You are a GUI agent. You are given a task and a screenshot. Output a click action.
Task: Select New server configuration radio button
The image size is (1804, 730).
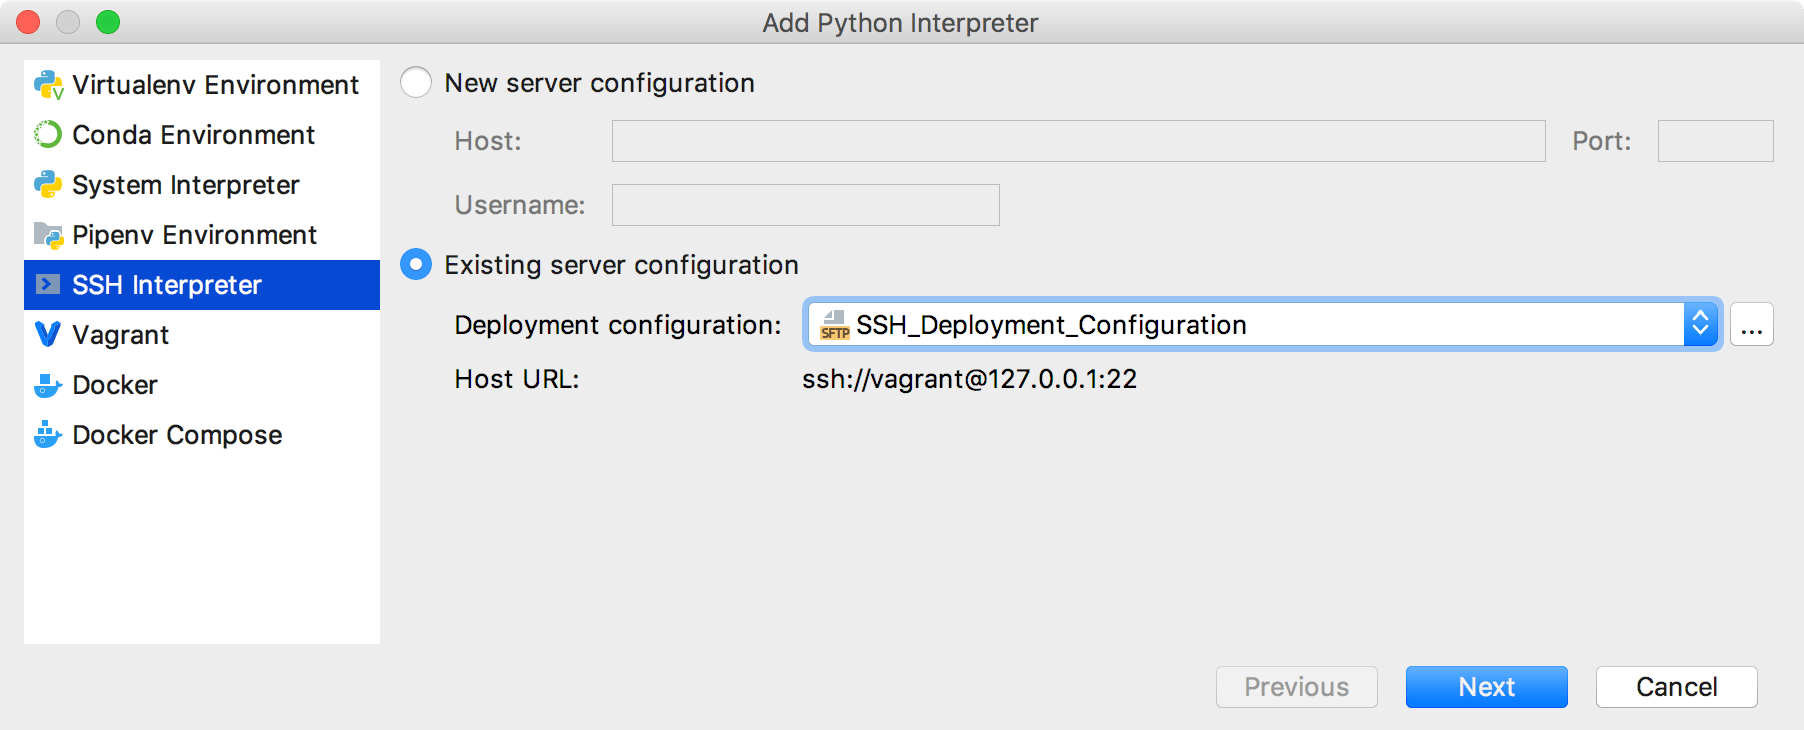pyautogui.click(x=416, y=83)
